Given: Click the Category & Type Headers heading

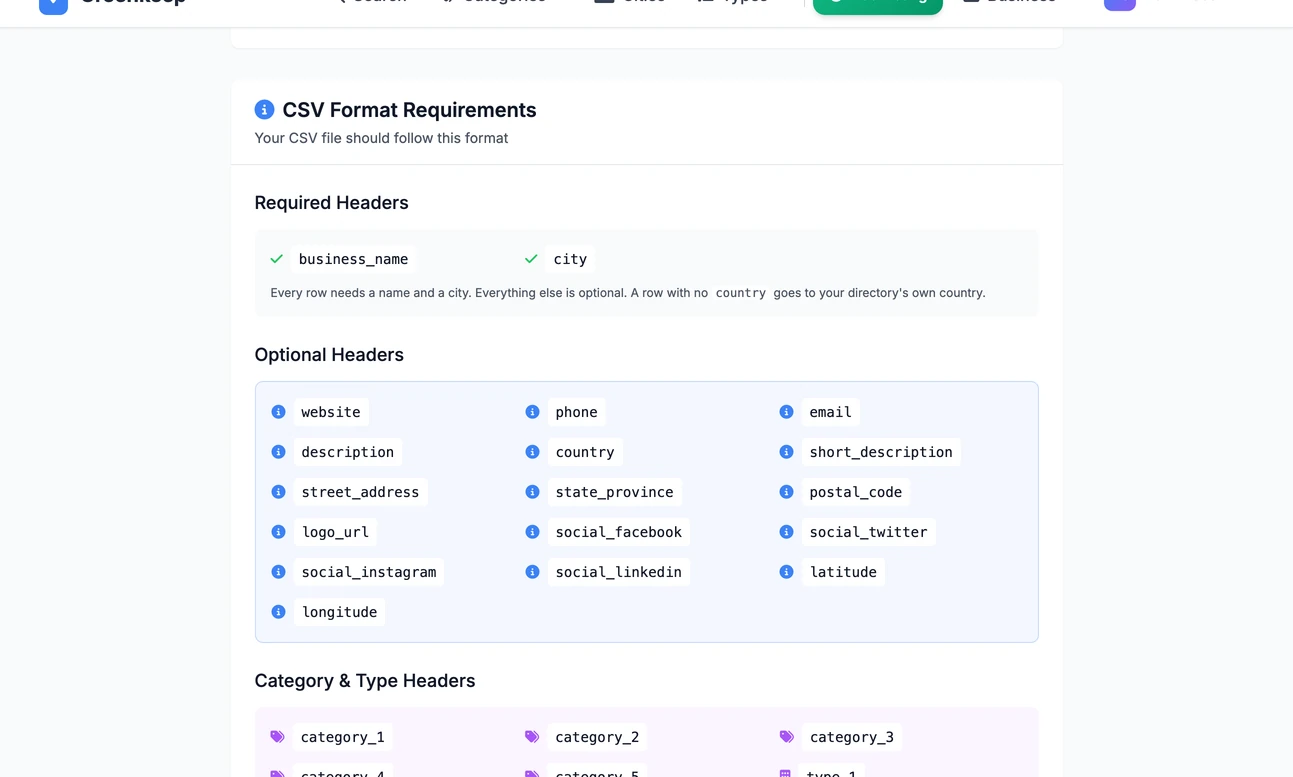Looking at the screenshot, I should (x=365, y=681).
